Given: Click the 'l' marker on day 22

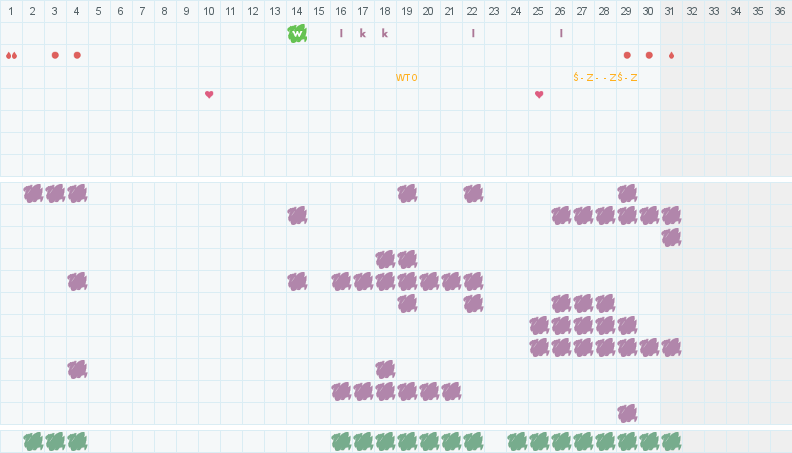Looking at the screenshot, I should [x=473, y=33].
